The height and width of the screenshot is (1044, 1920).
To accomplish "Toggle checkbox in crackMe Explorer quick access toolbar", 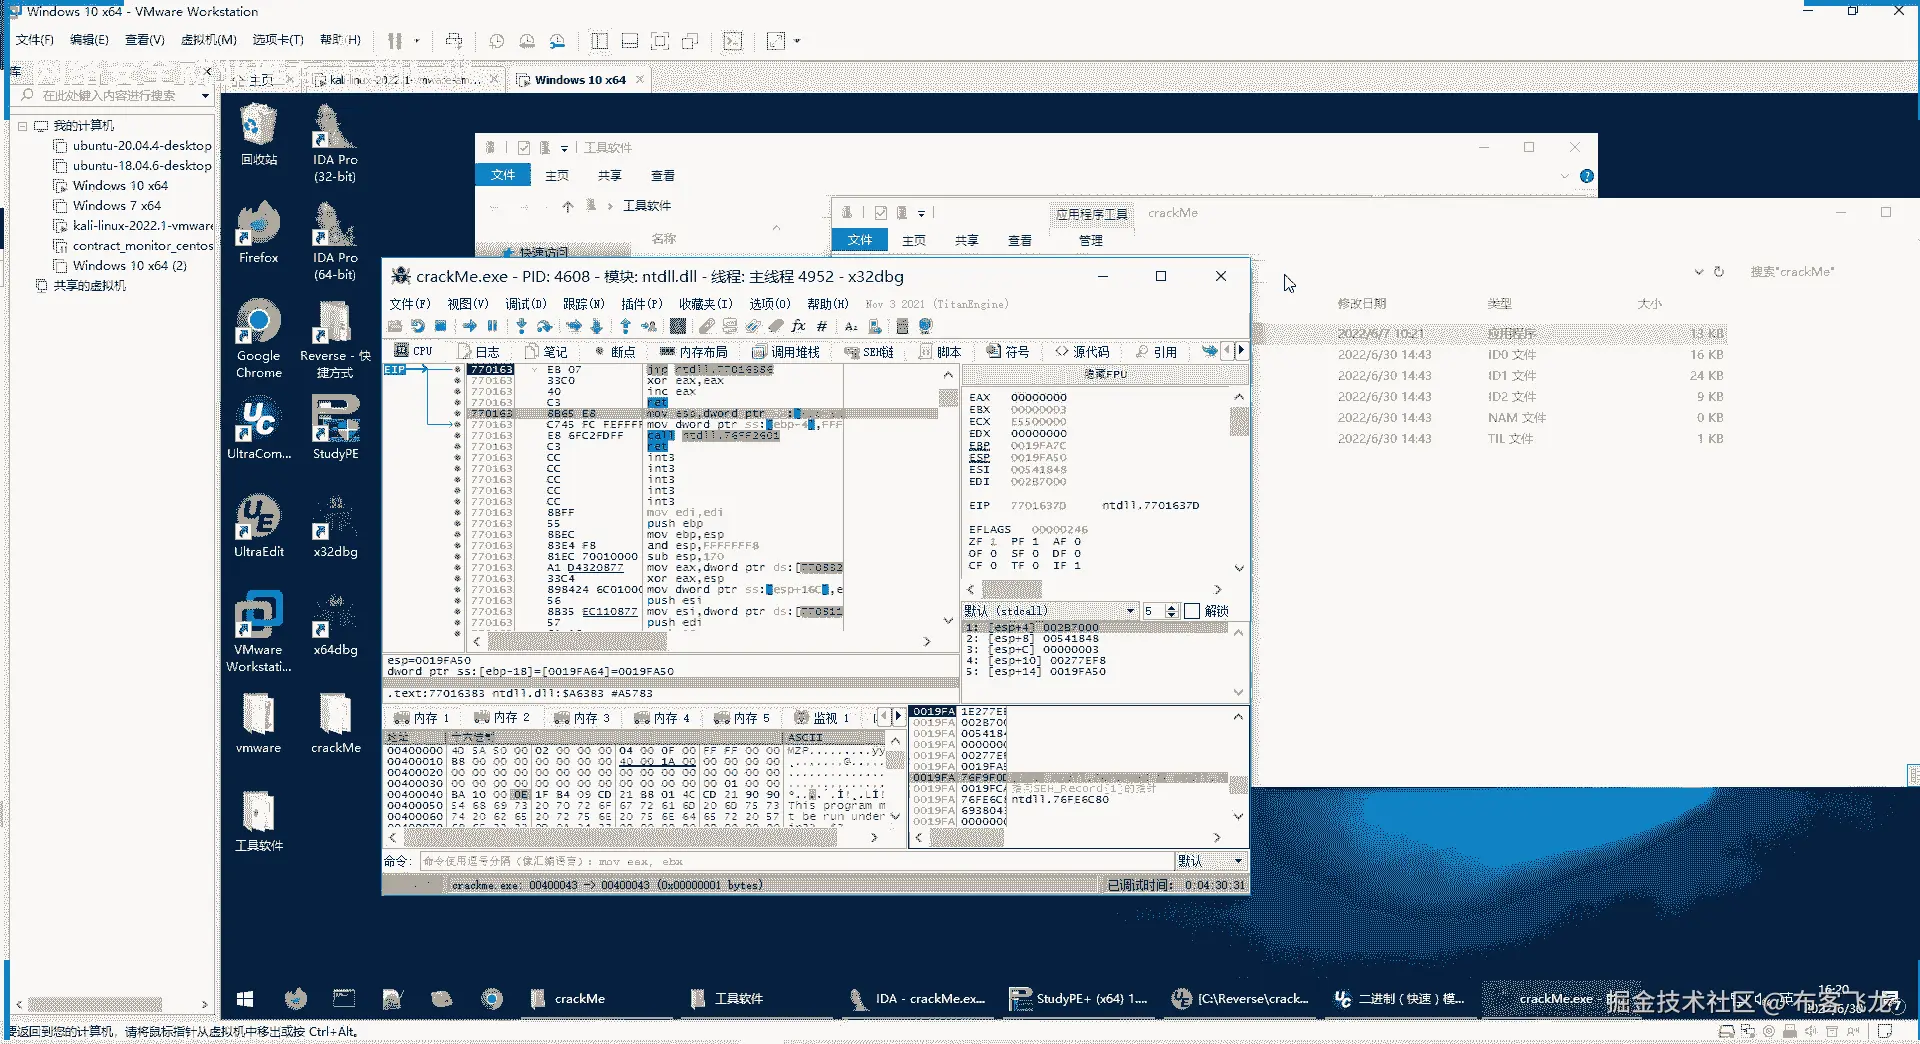I will [x=881, y=213].
